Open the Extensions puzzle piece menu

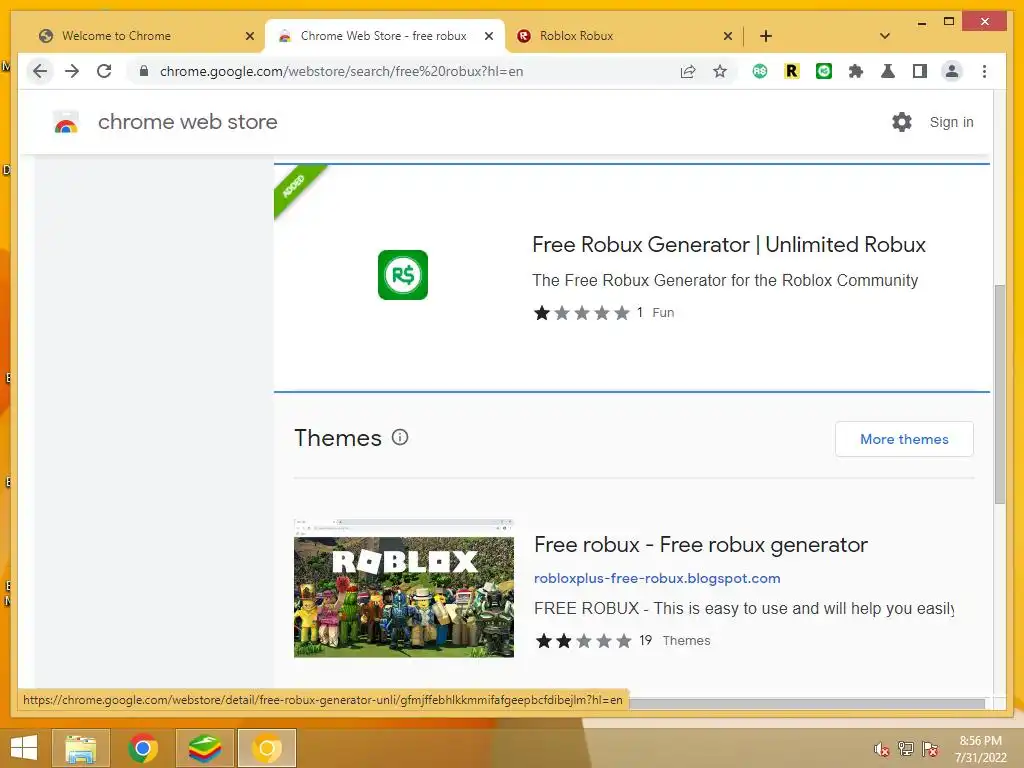click(856, 71)
